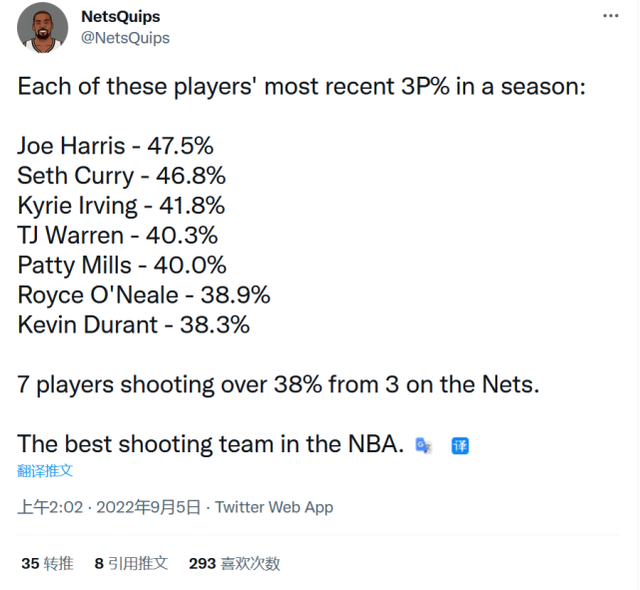Open the three-dot more options menu
Viewport: 640px width, 590px height.
[x=611, y=16]
